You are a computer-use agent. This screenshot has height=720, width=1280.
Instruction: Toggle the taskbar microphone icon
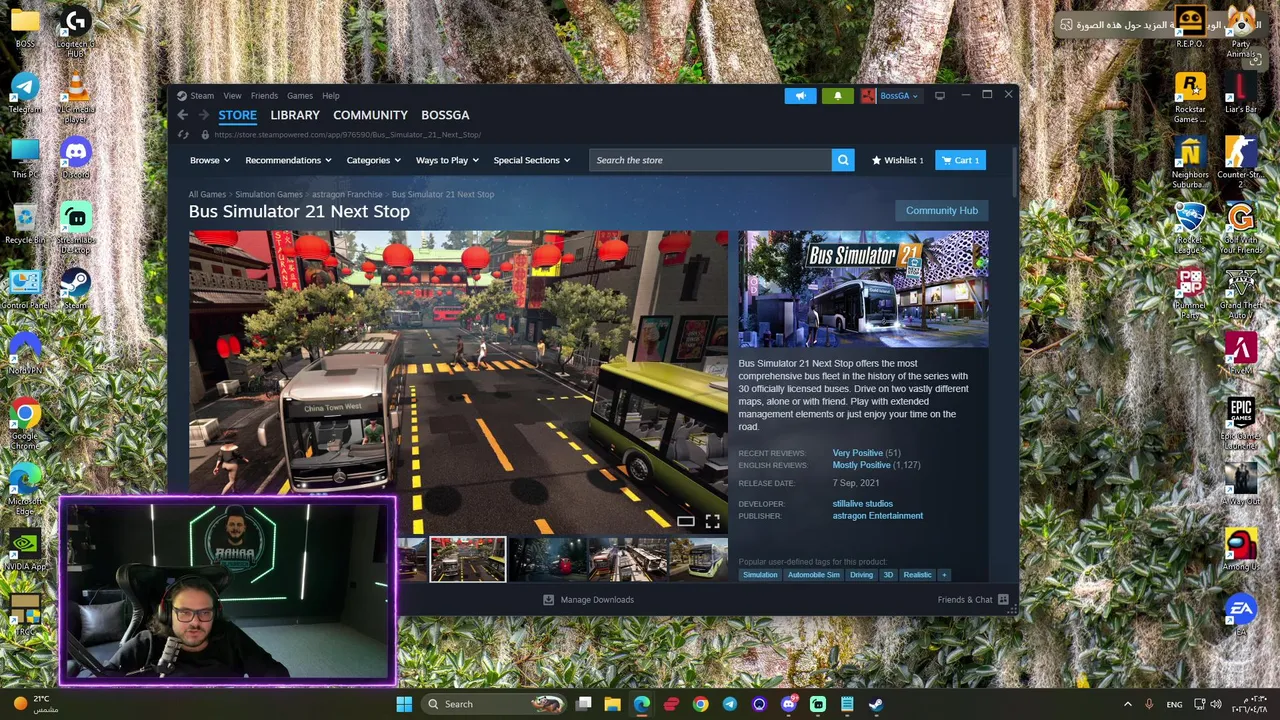pos(1149,704)
